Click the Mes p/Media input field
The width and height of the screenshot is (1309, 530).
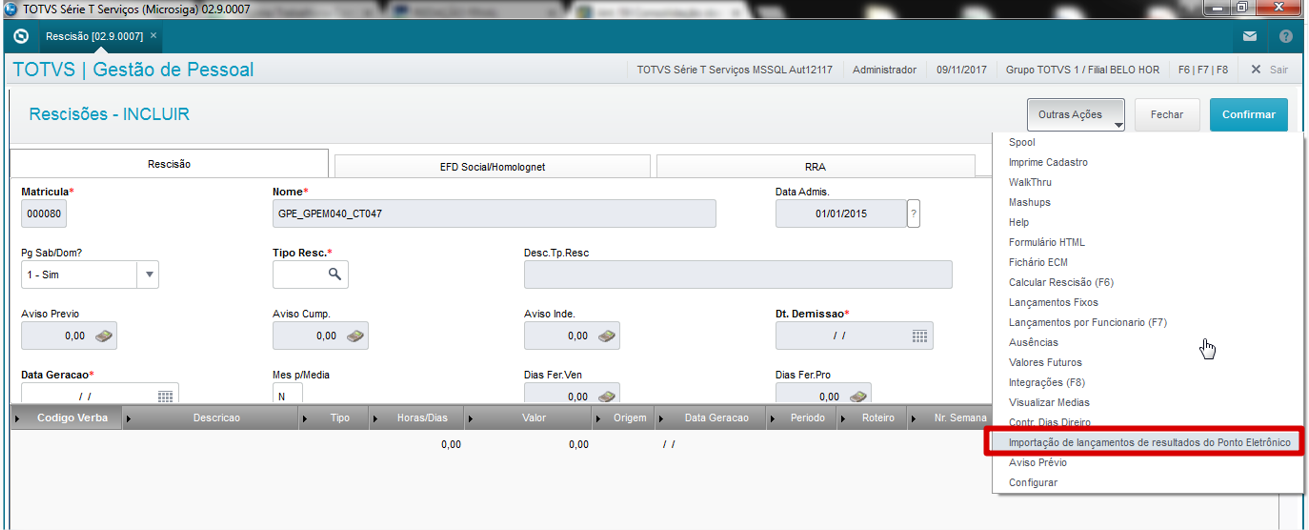pos(287,395)
